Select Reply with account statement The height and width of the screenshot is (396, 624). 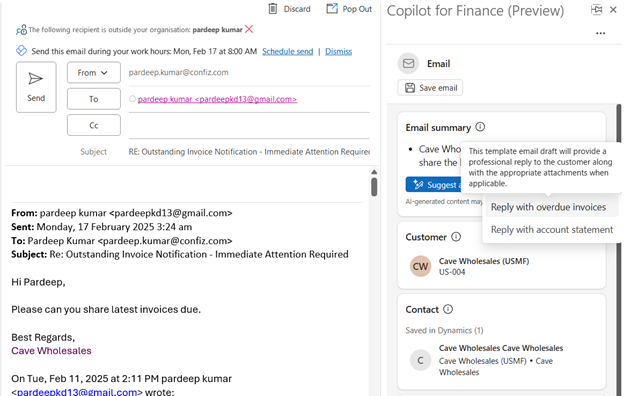click(x=552, y=230)
